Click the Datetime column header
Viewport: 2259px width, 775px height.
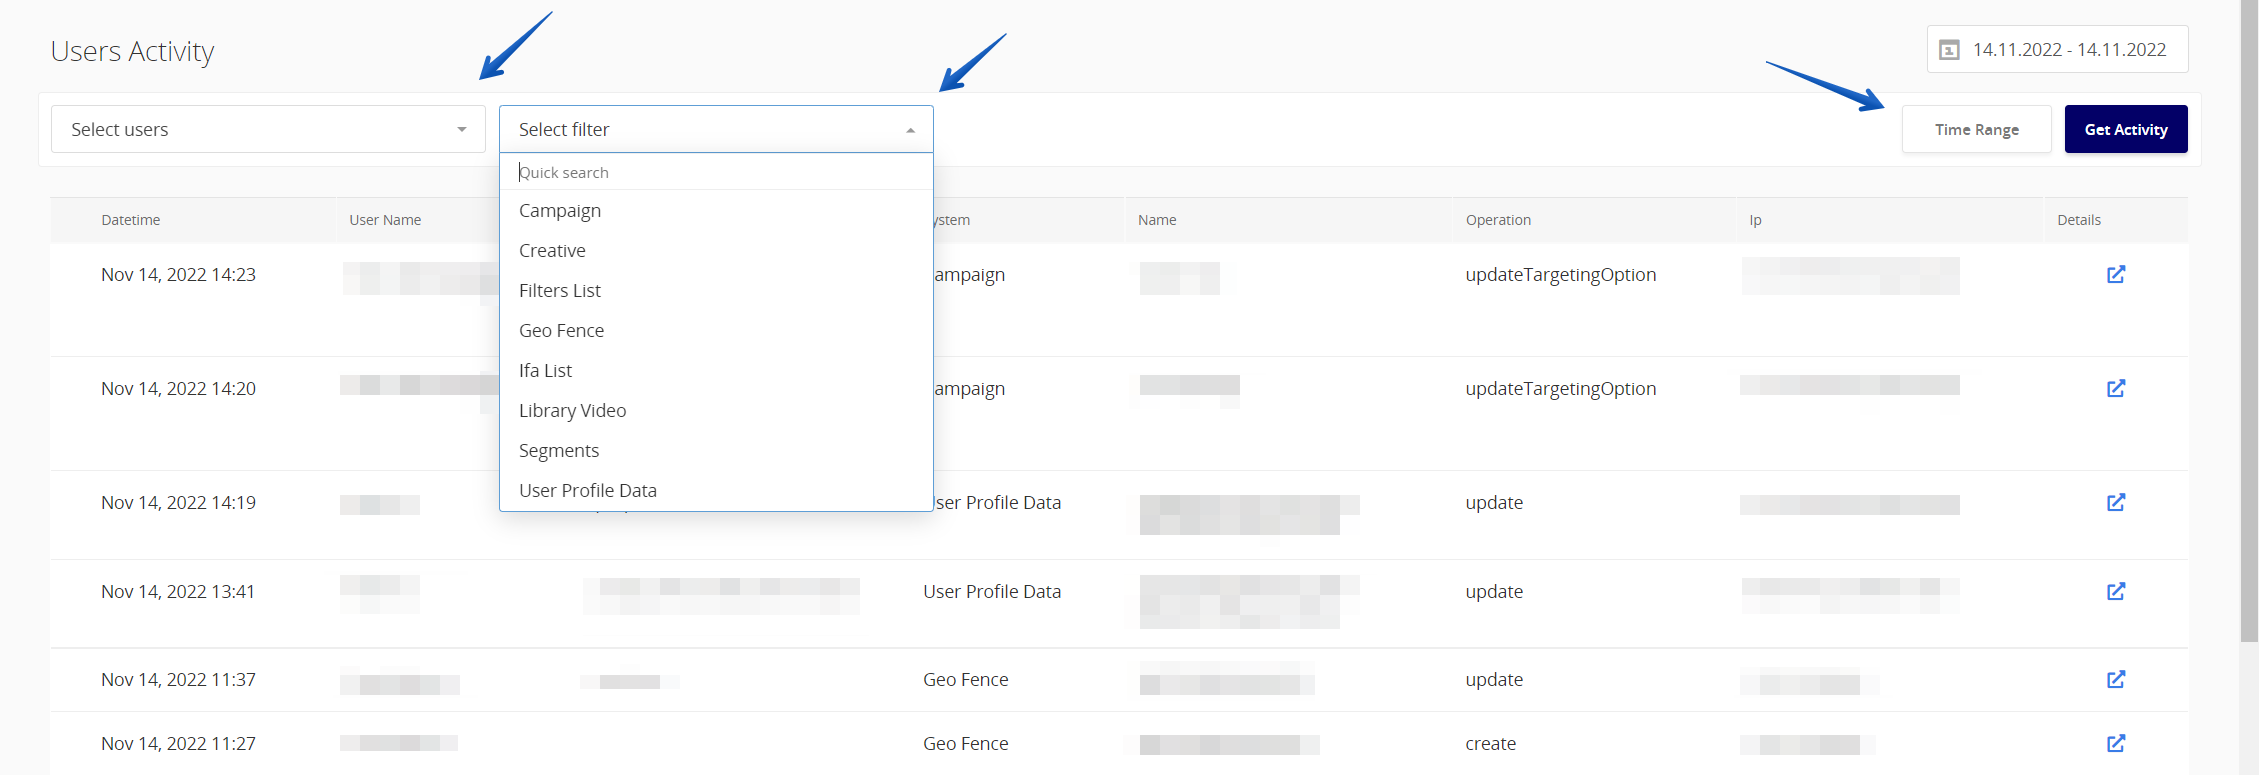(x=131, y=220)
